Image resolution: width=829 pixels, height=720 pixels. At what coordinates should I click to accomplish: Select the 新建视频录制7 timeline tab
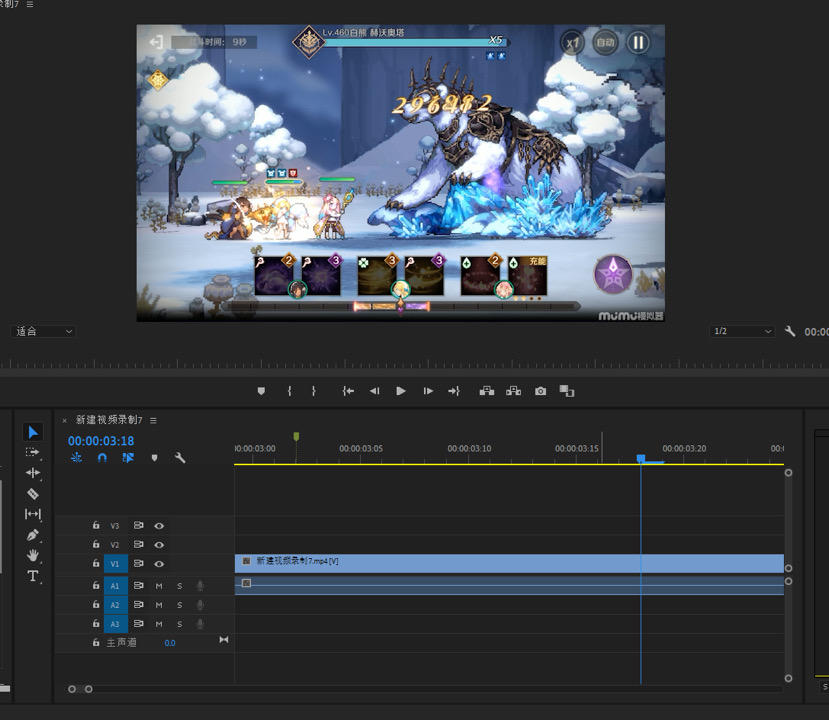(109, 420)
